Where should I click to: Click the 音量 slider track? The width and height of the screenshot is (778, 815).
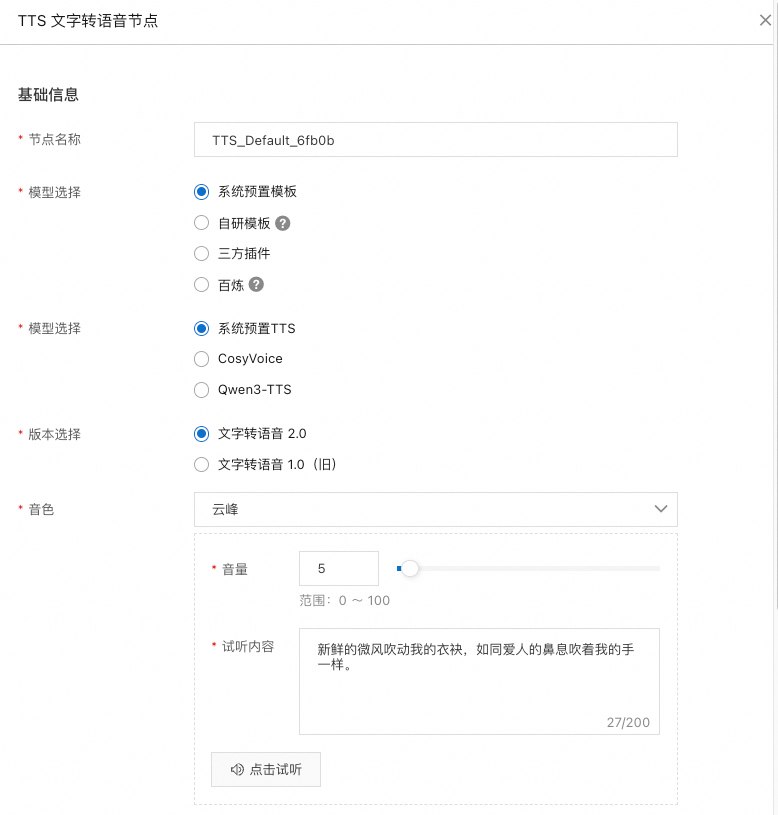coord(528,569)
